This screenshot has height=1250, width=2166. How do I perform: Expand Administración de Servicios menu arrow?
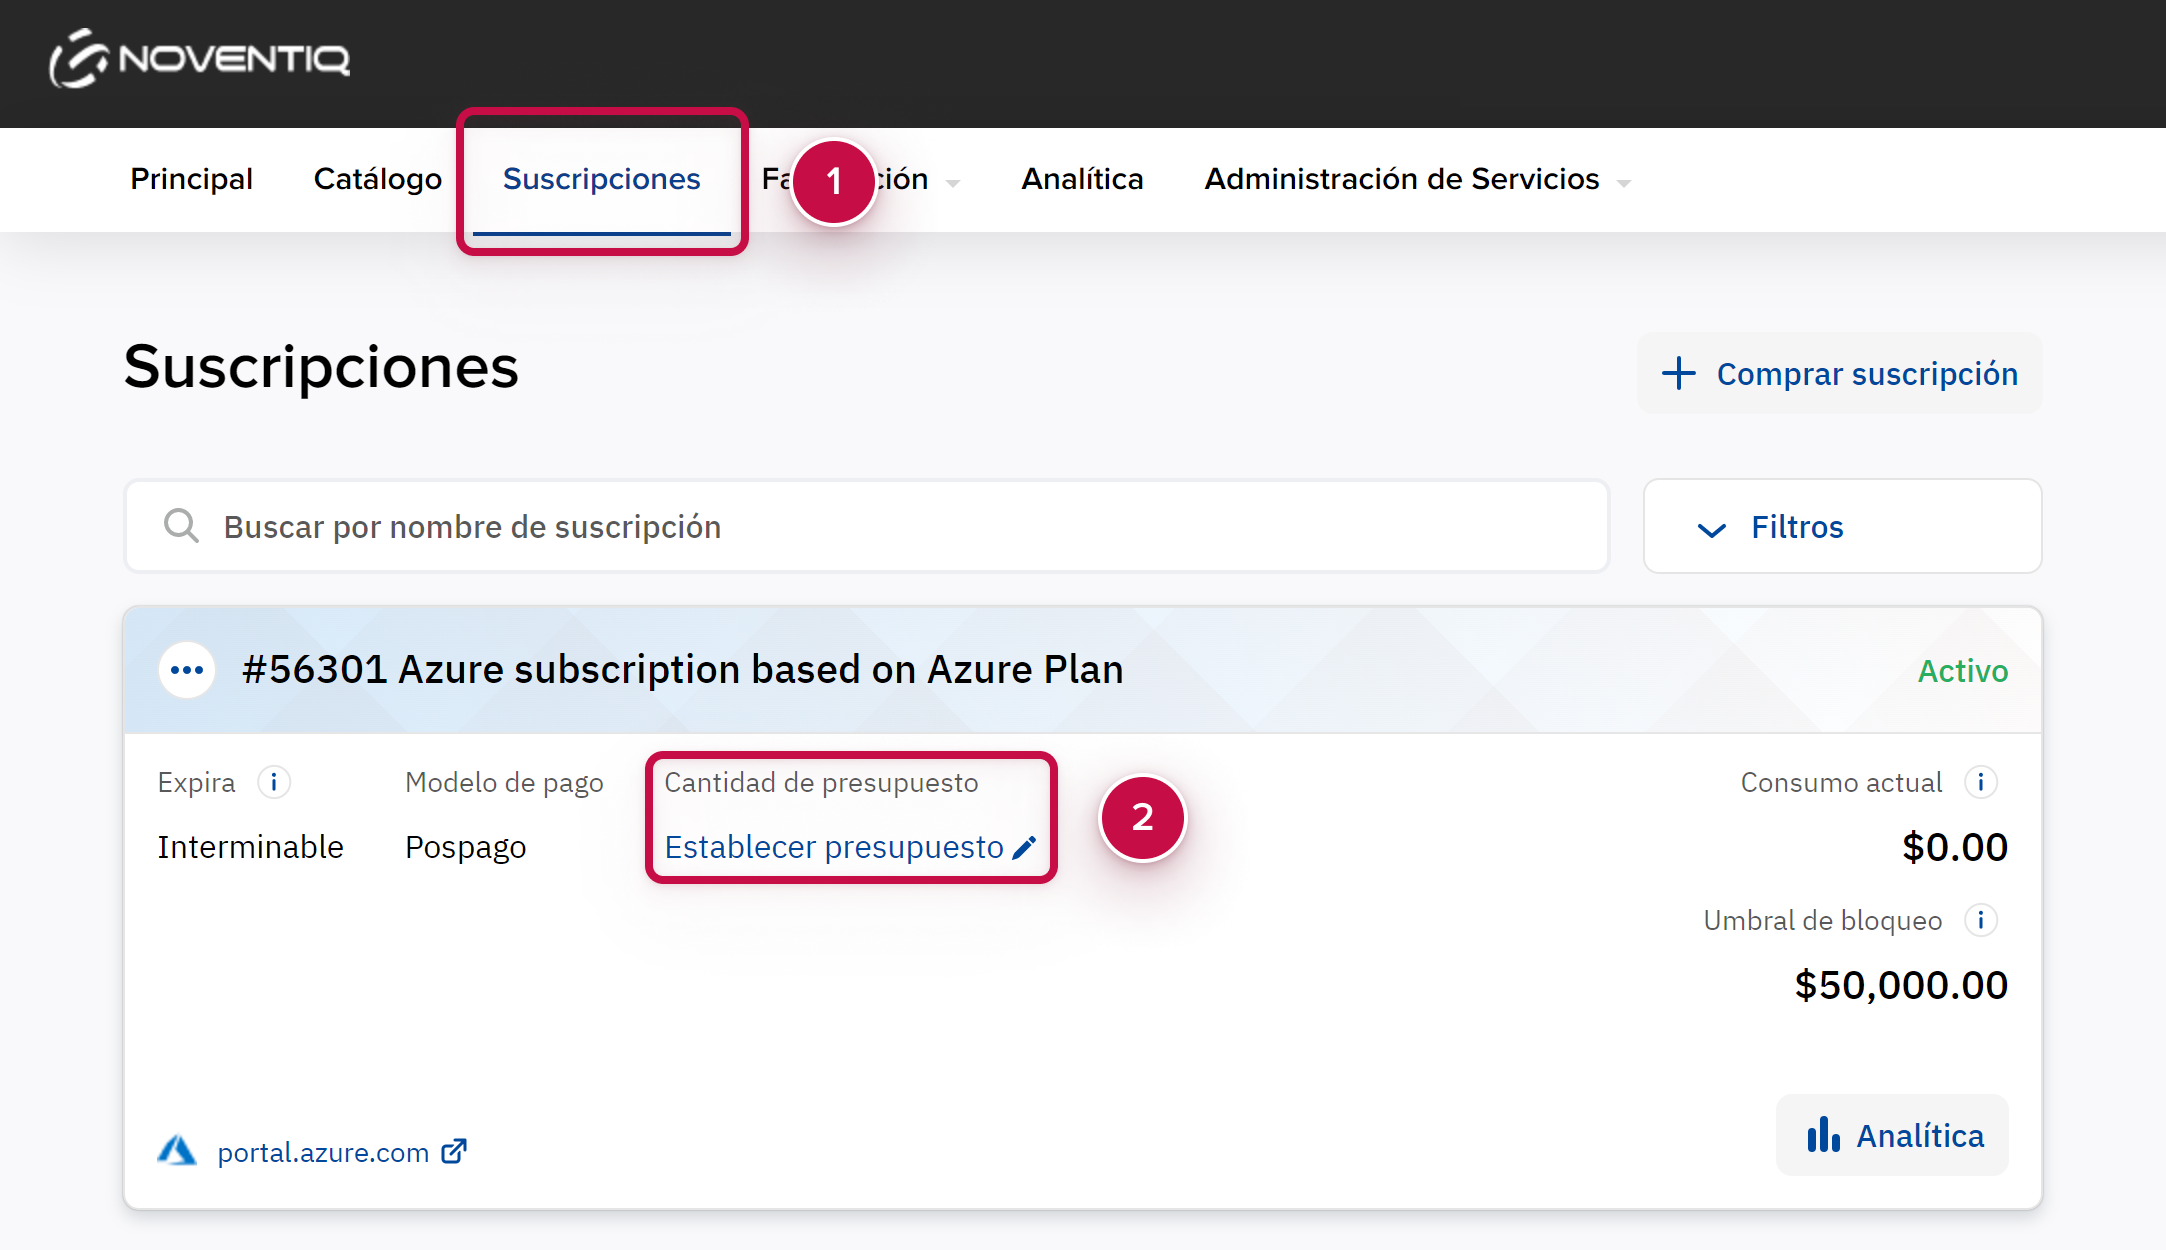click(1624, 183)
